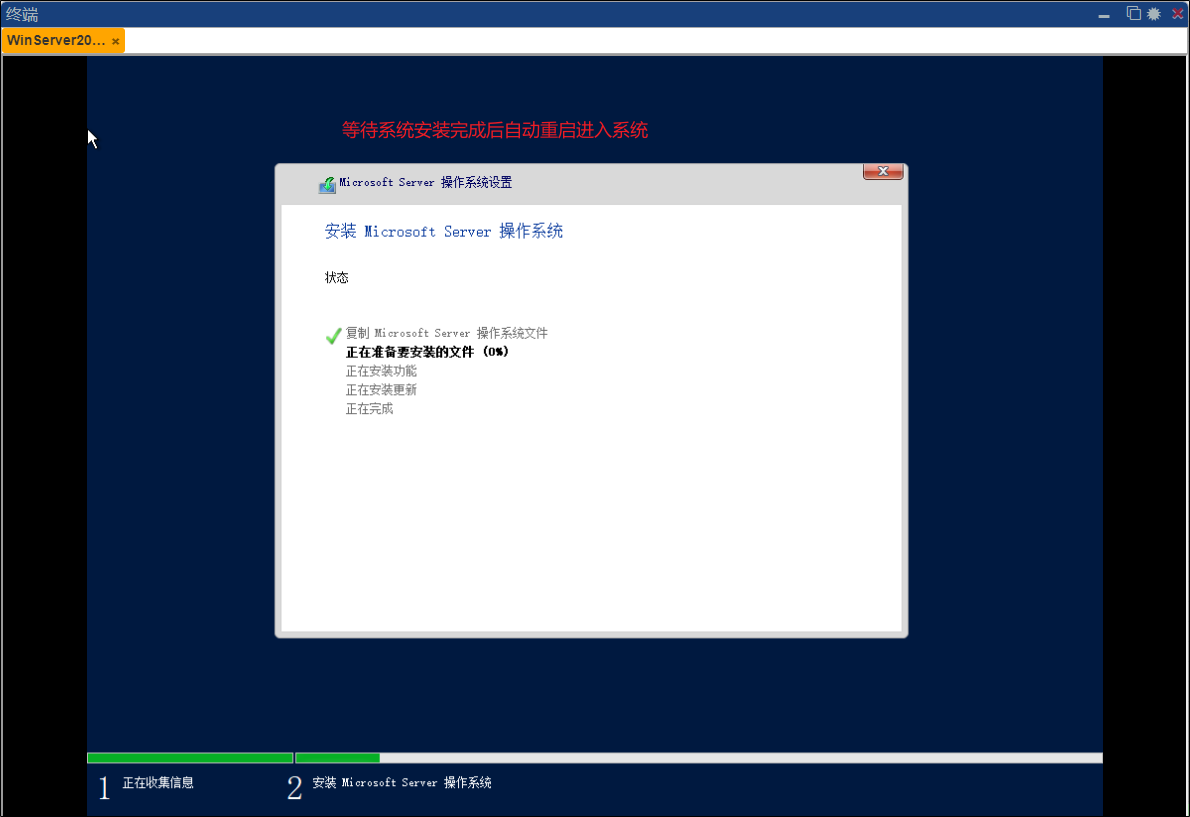Viewport: 1190px width, 817px height.
Task: Click the red notice 等待系统安装完成后自动重启进入系统
Action: (495, 130)
